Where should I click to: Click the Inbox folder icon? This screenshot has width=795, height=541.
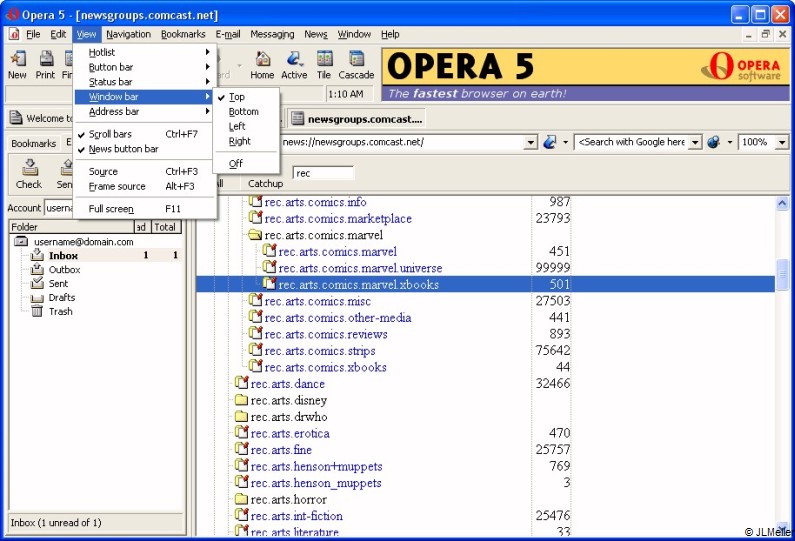[x=37, y=255]
